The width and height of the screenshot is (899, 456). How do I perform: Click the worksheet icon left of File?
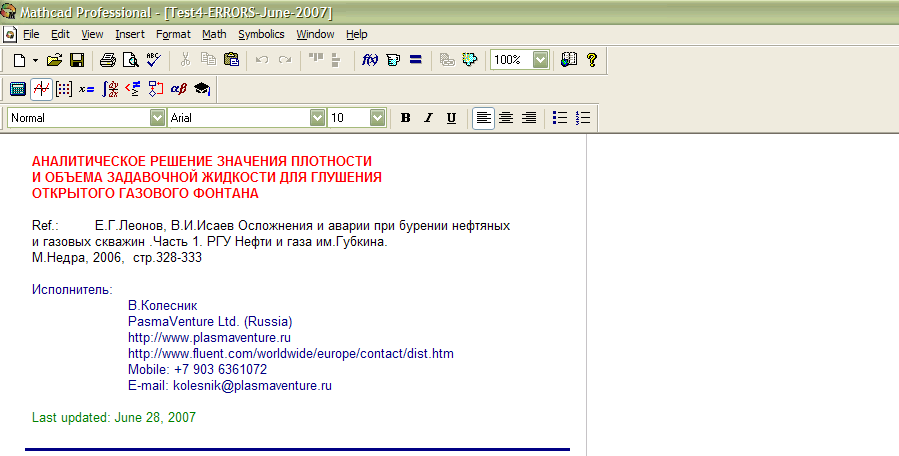coord(10,34)
